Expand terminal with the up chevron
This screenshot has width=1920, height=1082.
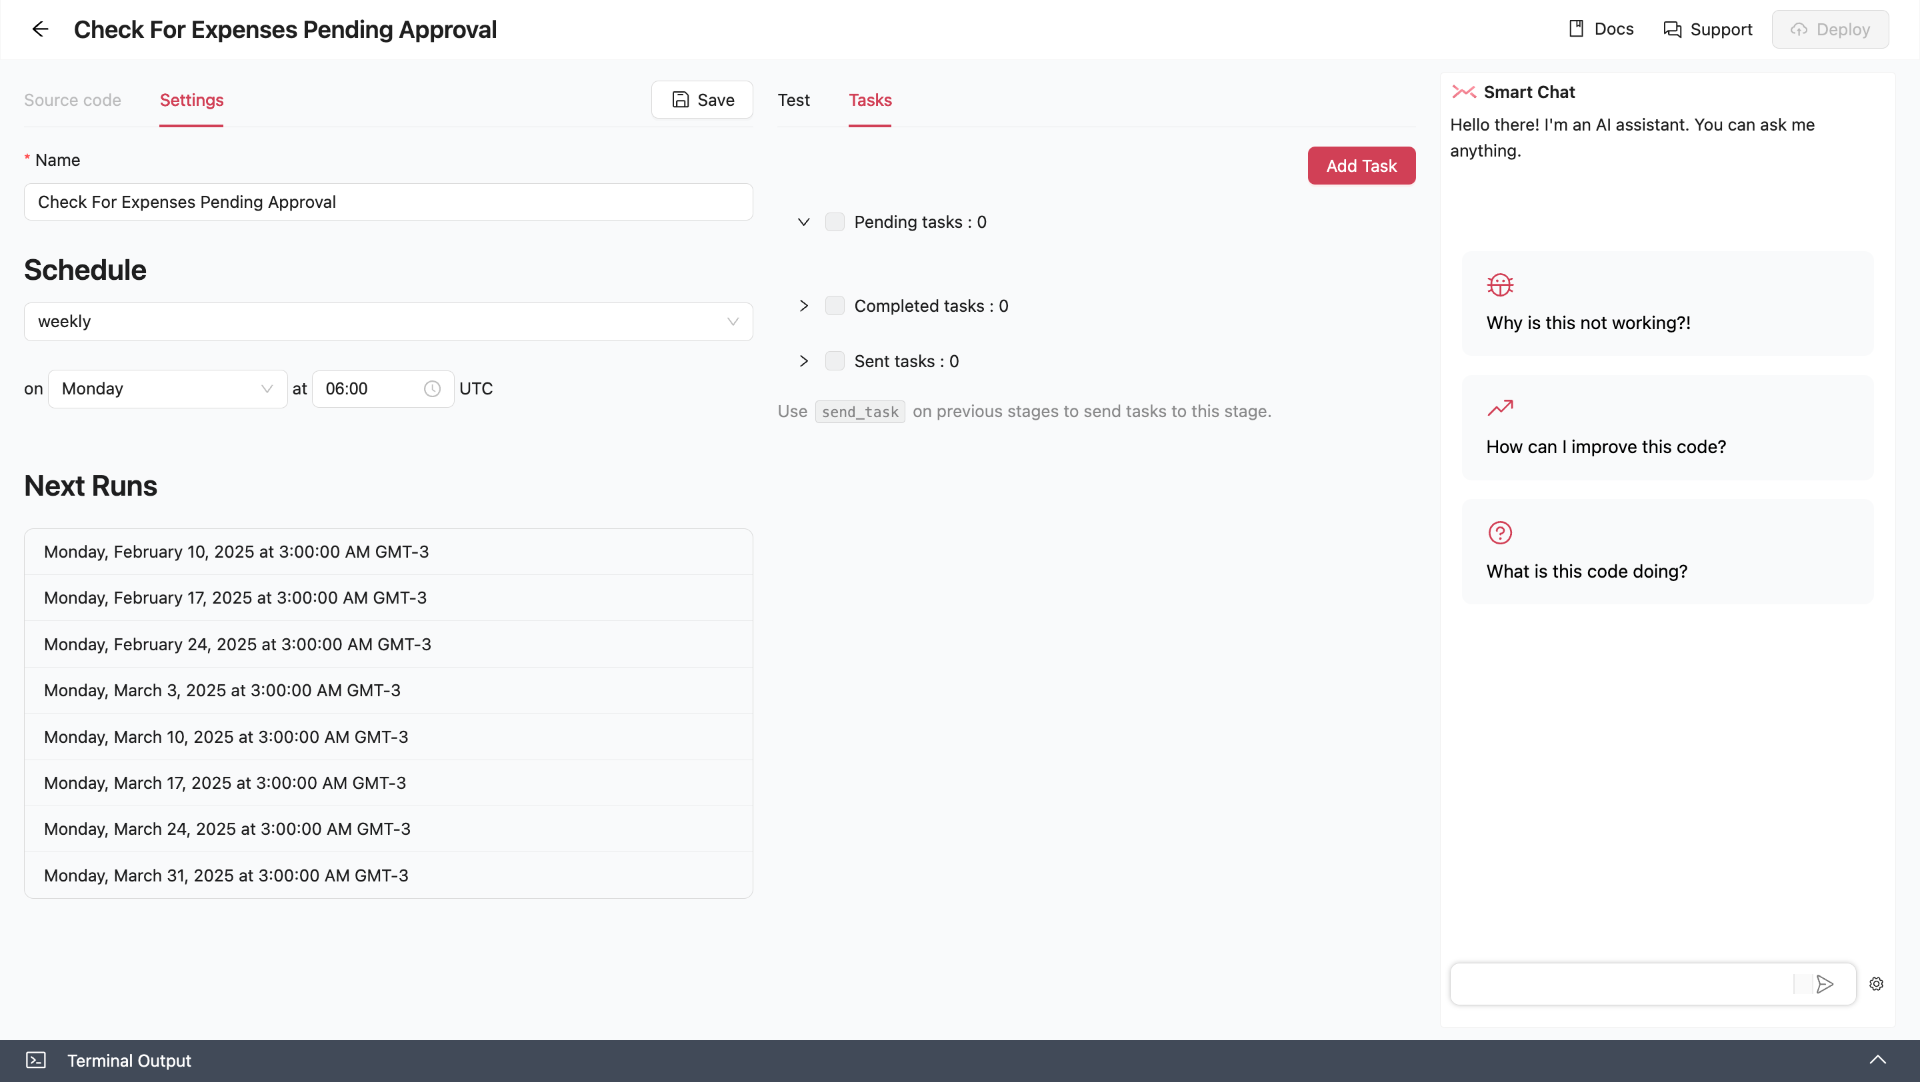1878,1060
